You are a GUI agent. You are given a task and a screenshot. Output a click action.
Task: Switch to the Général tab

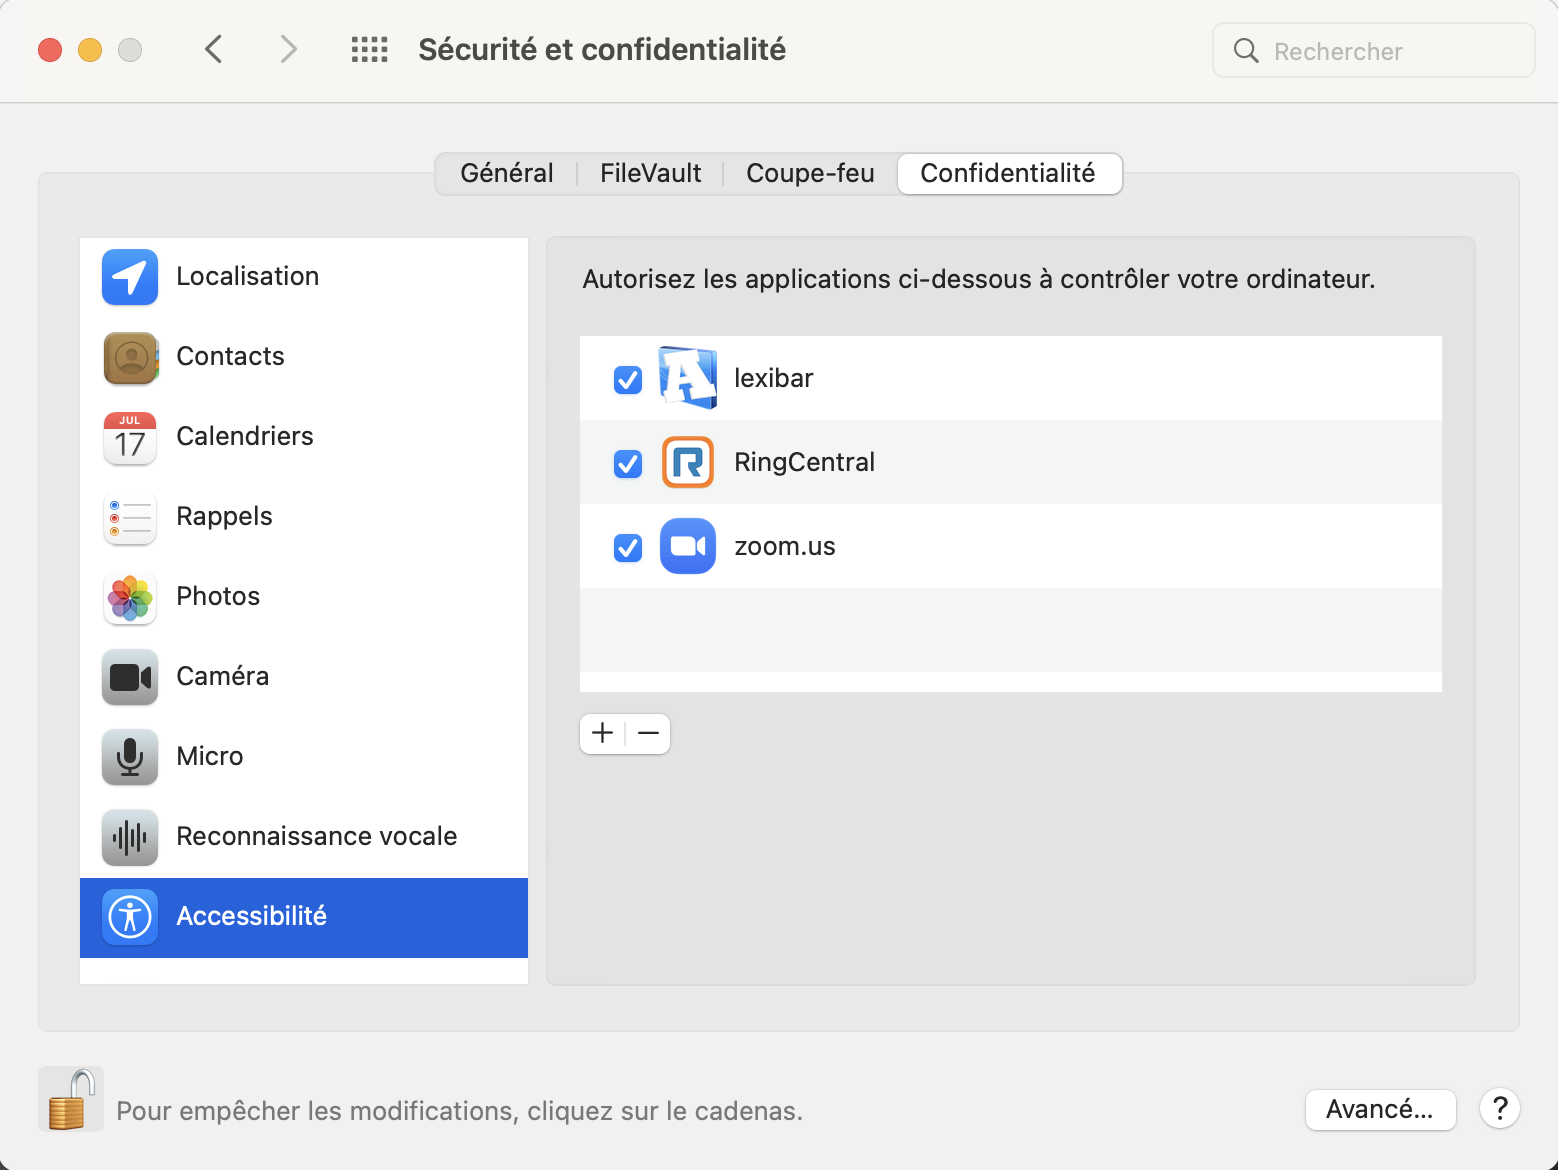(507, 174)
